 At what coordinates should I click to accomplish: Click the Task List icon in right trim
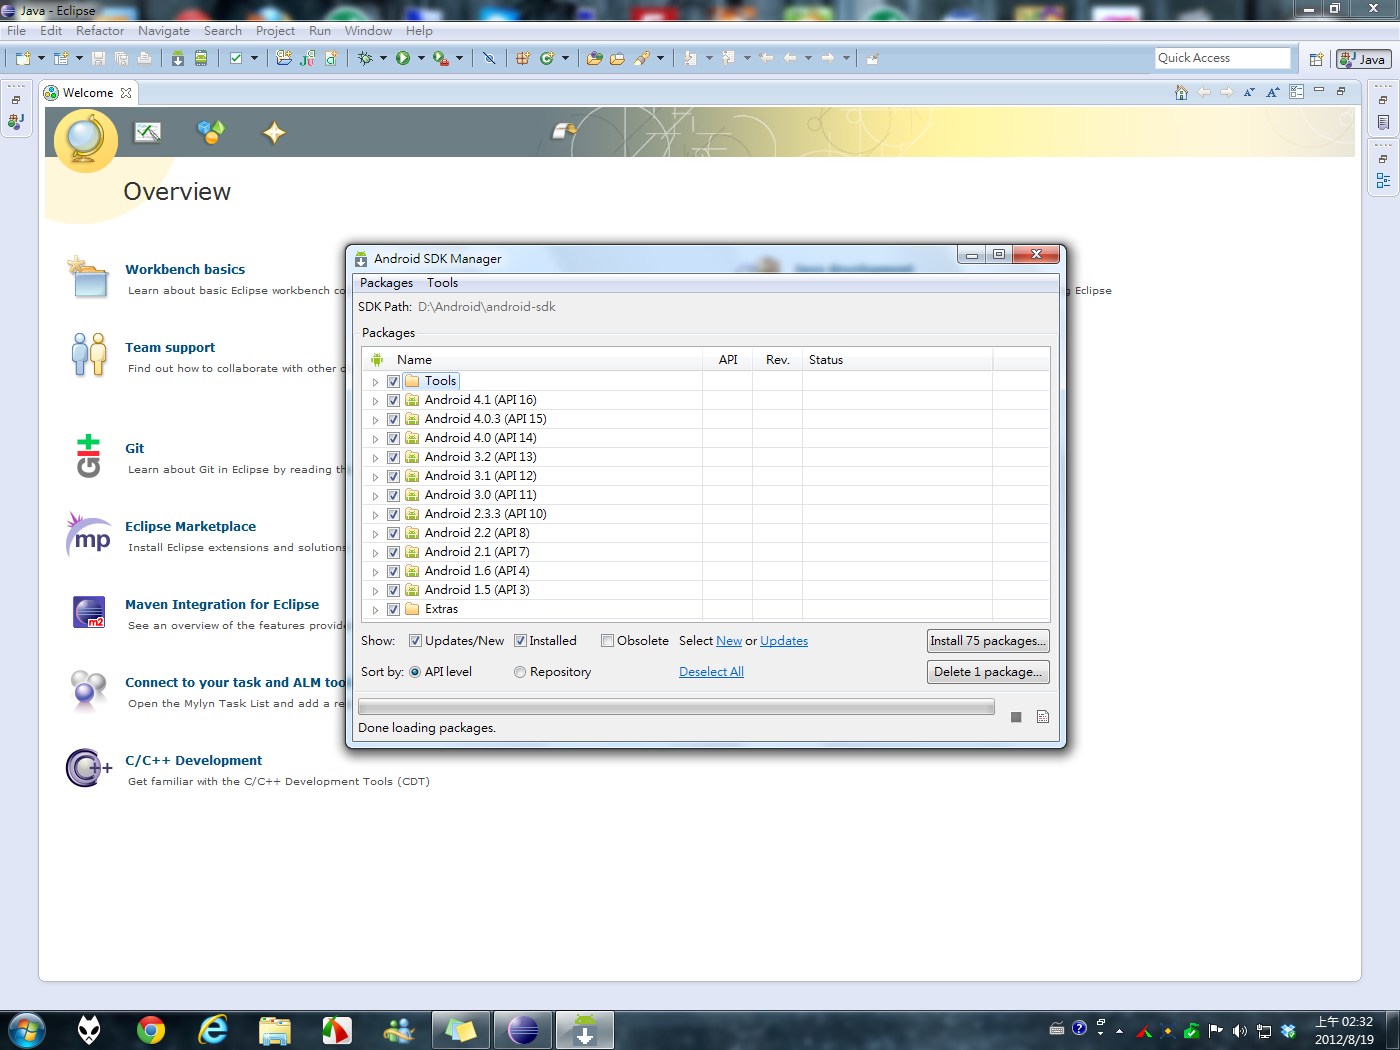[x=1383, y=122]
